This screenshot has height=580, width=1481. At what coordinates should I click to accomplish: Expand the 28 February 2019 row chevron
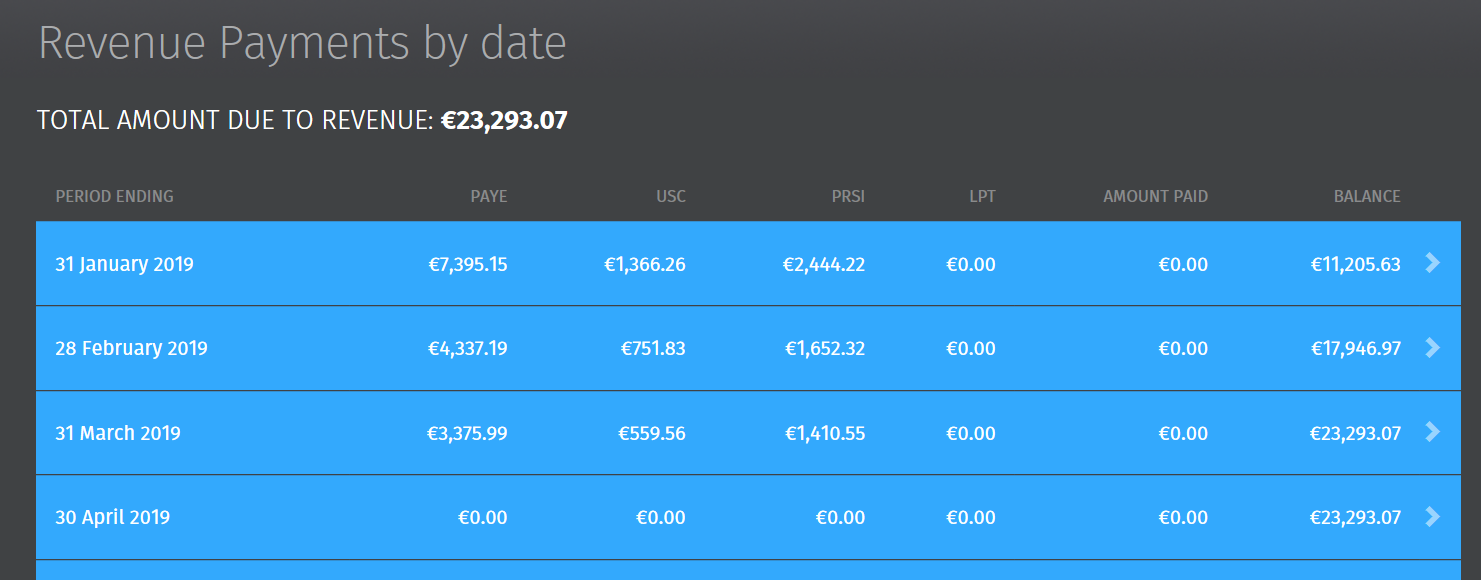coord(1432,347)
